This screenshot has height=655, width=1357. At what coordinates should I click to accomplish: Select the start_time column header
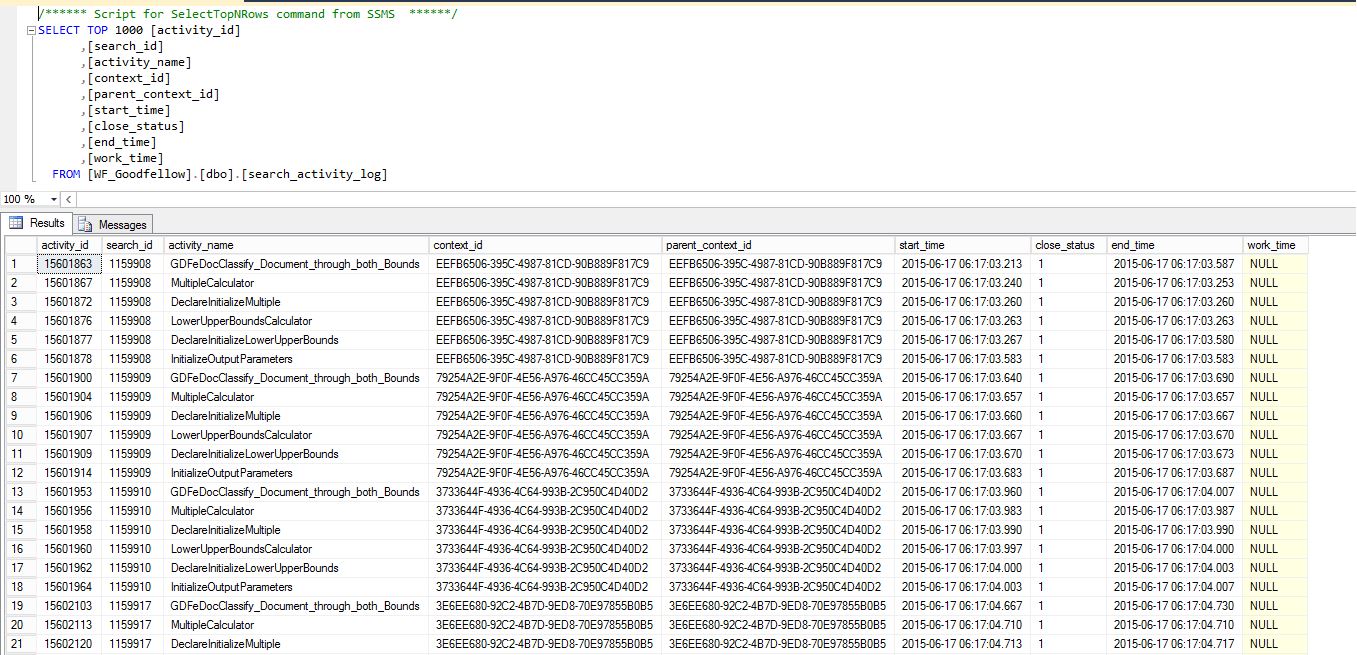(963, 245)
